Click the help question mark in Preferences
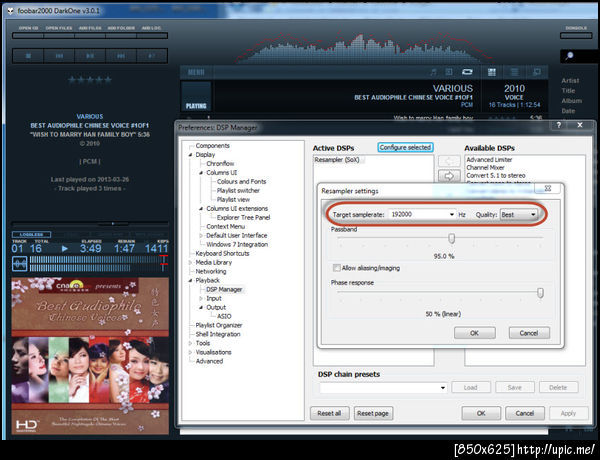Image resolution: width=600 pixels, height=460 pixels. pyautogui.click(x=559, y=125)
